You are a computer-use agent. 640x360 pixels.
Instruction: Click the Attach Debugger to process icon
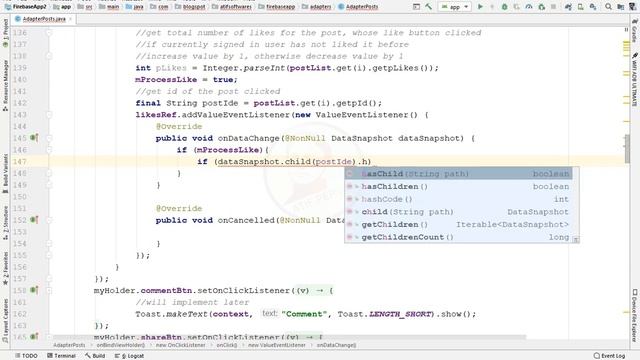tap(542, 7)
